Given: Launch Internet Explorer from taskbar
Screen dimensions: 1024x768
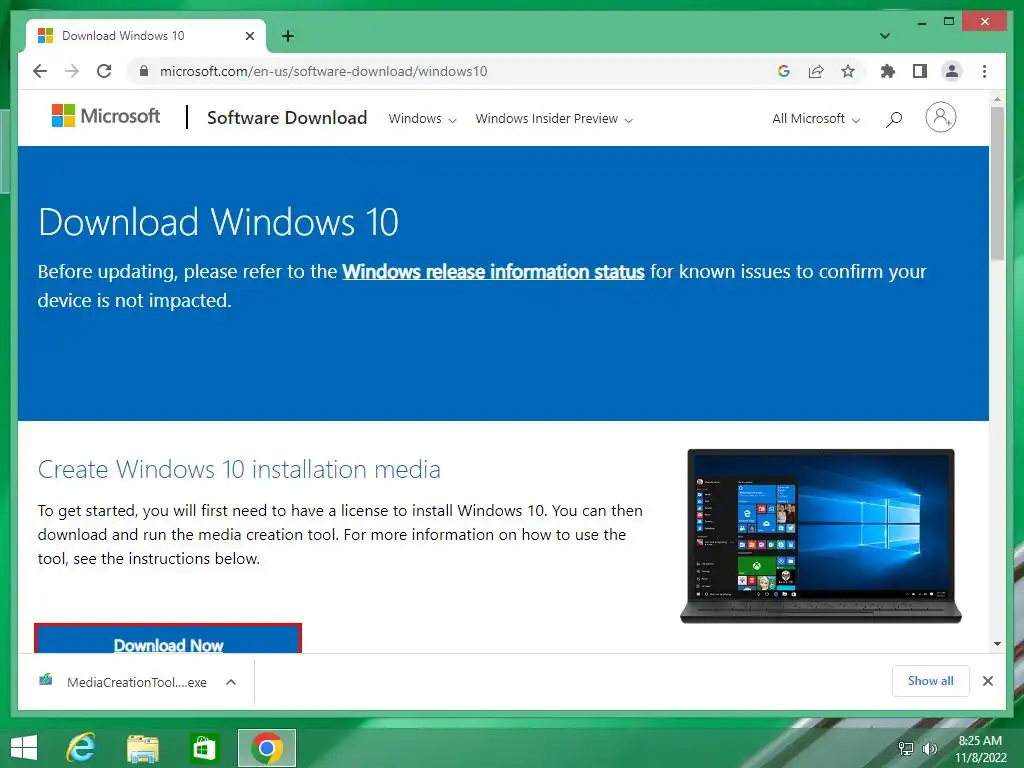Looking at the screenshot, I should (x=81, y=748).
